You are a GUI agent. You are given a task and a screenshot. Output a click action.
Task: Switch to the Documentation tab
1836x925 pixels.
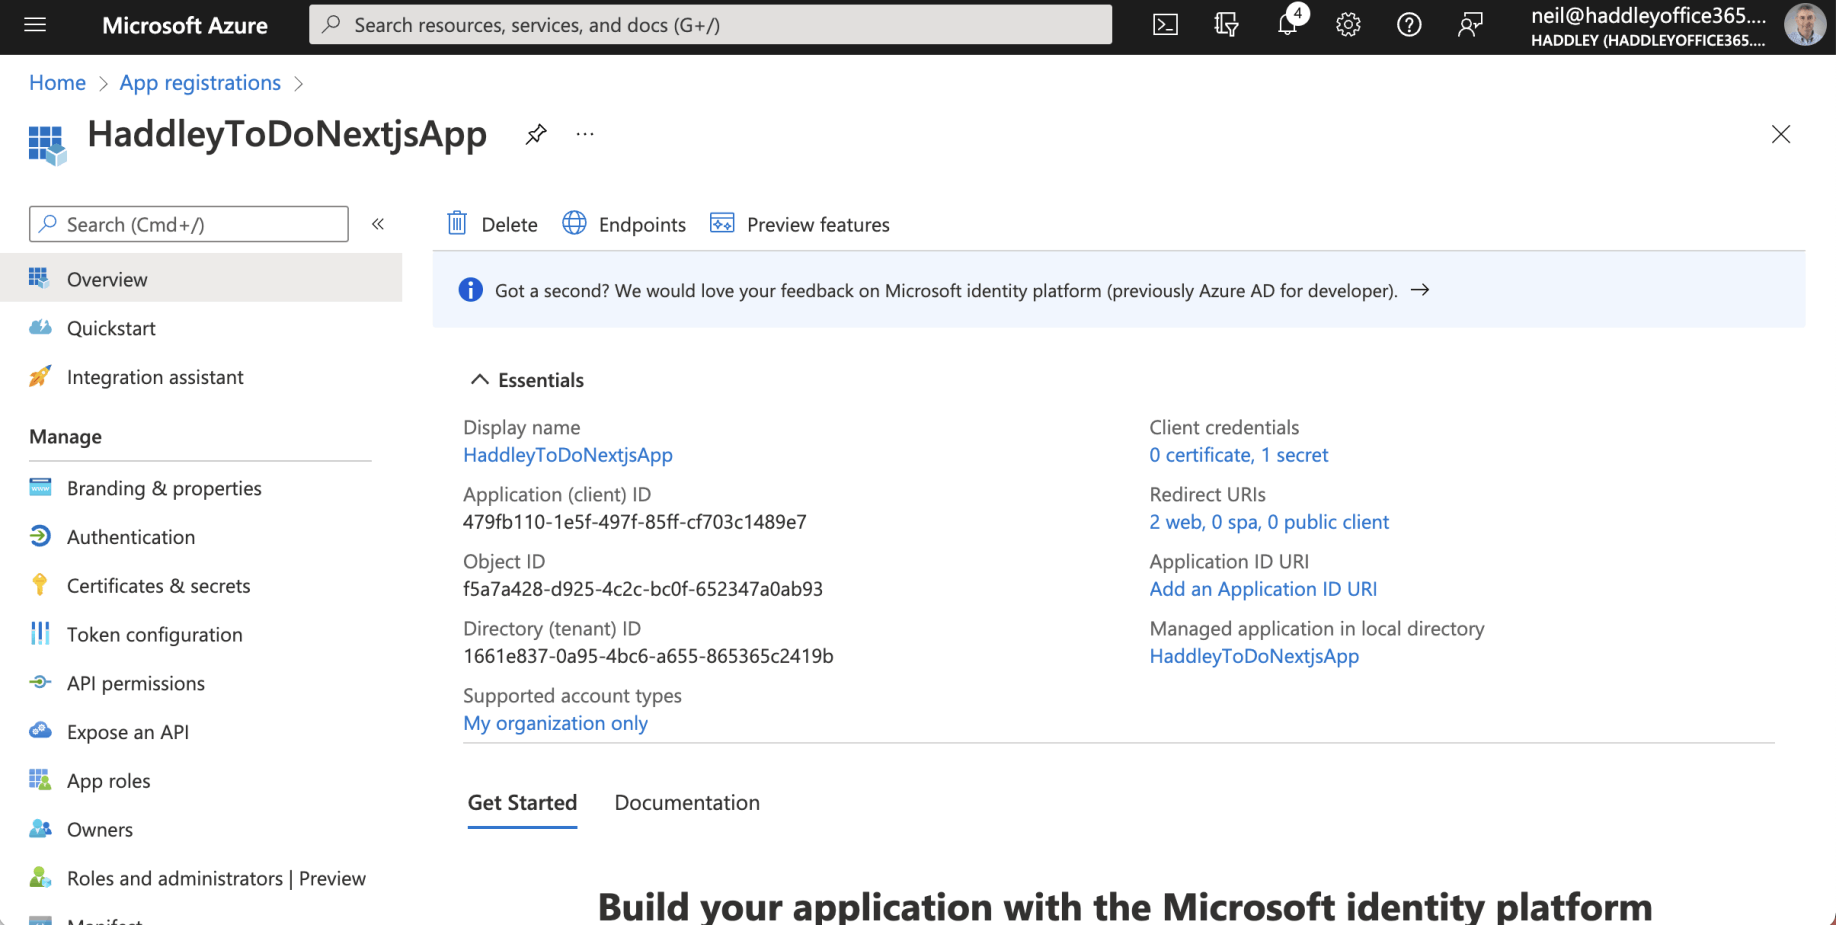point(687,803)
